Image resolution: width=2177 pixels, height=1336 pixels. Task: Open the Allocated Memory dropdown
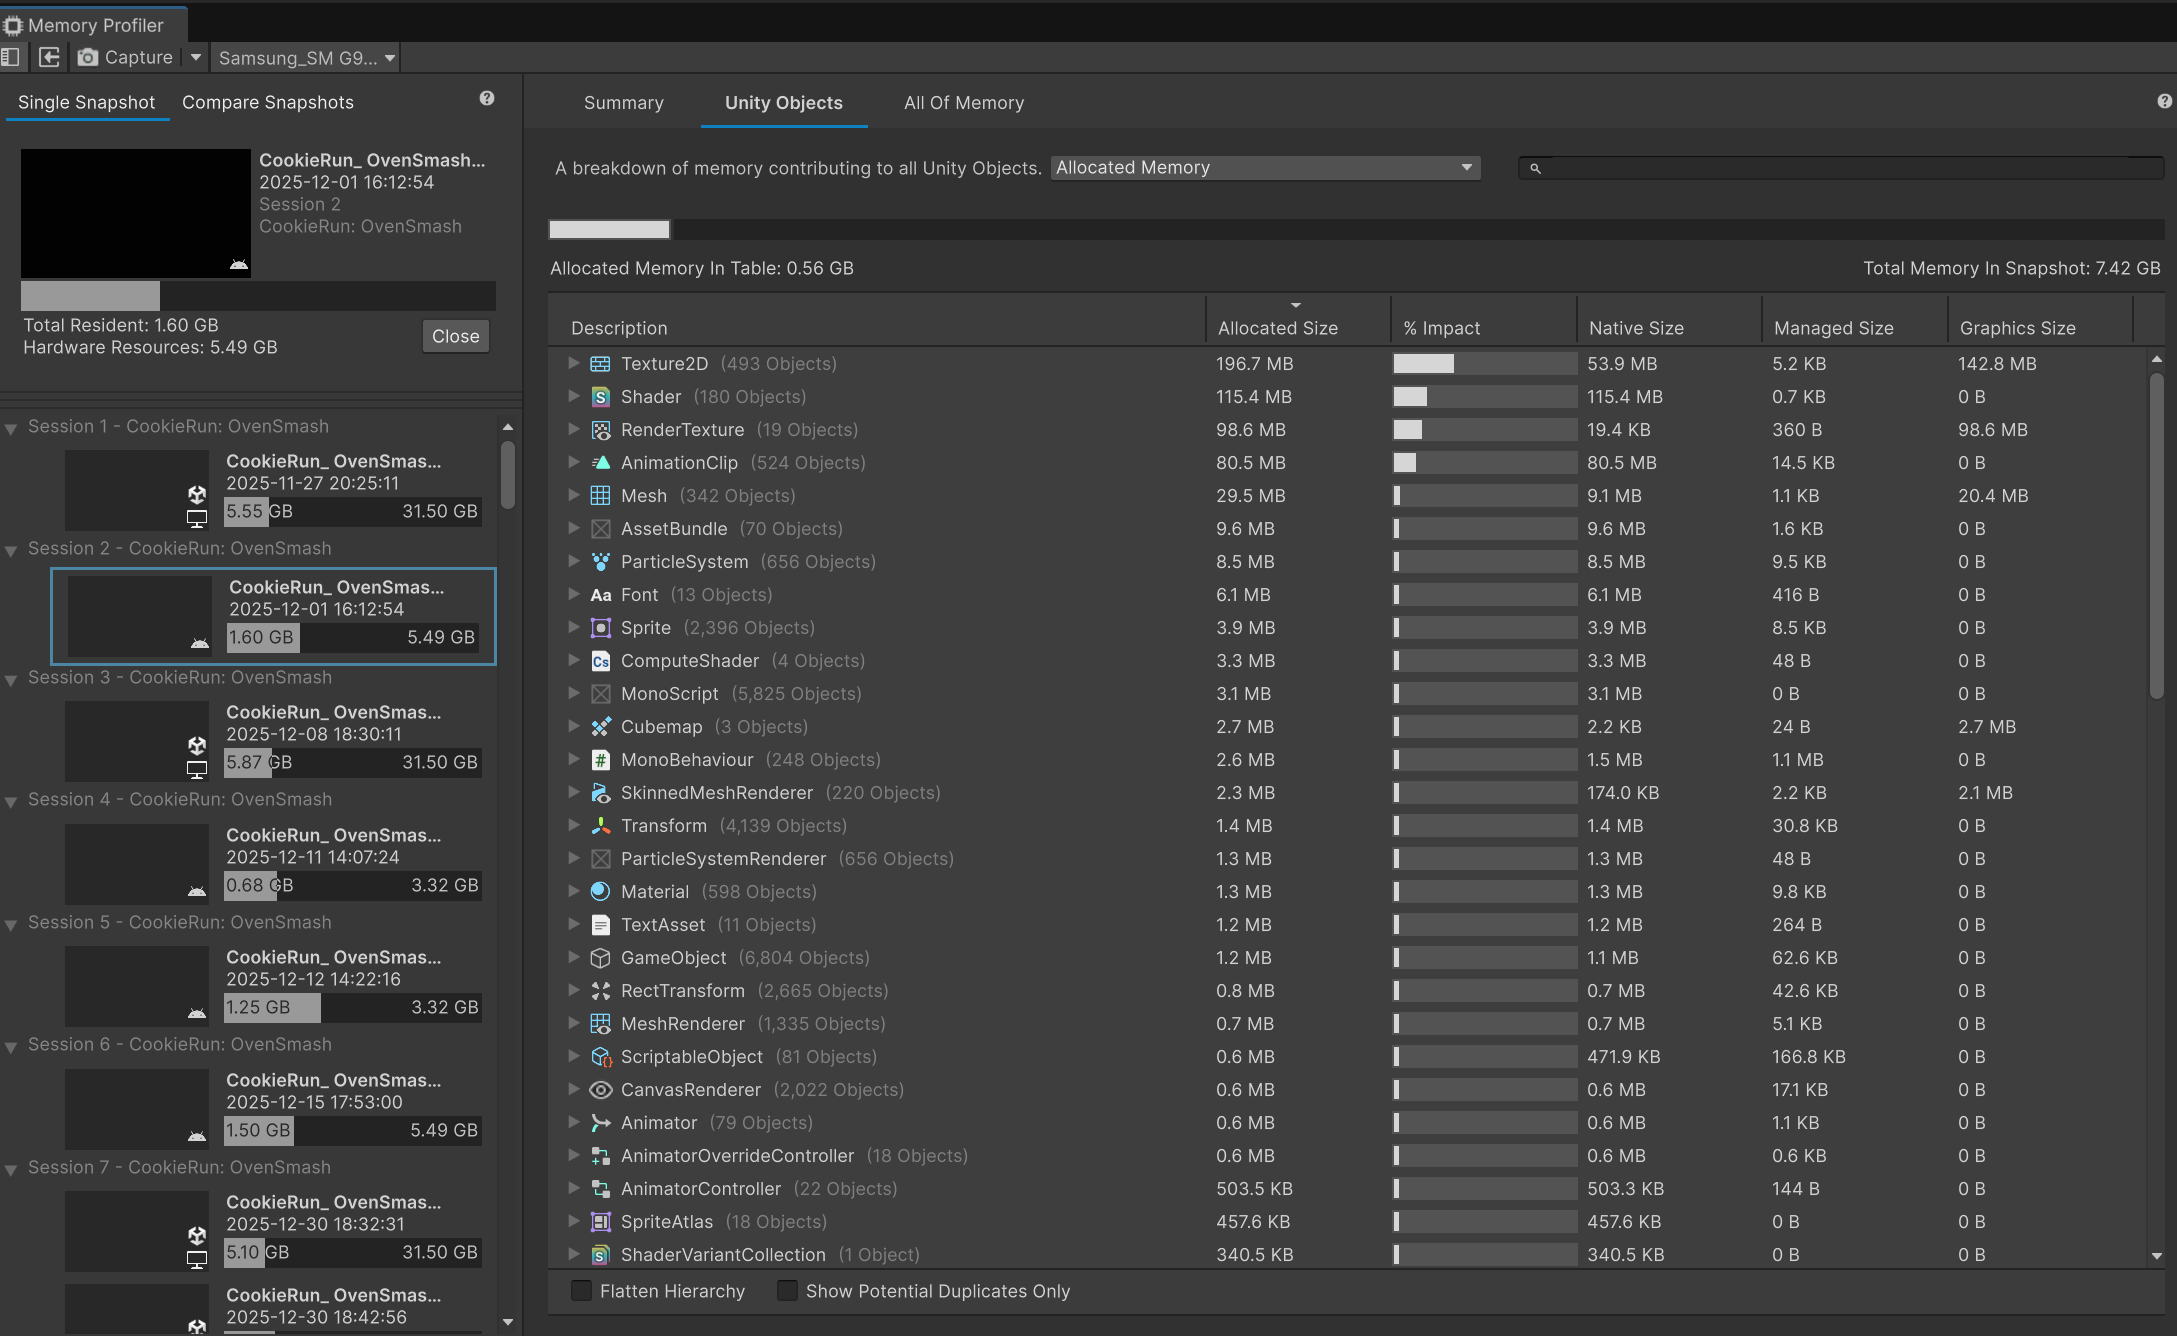pyautogui.click(x=1265, y=168)
